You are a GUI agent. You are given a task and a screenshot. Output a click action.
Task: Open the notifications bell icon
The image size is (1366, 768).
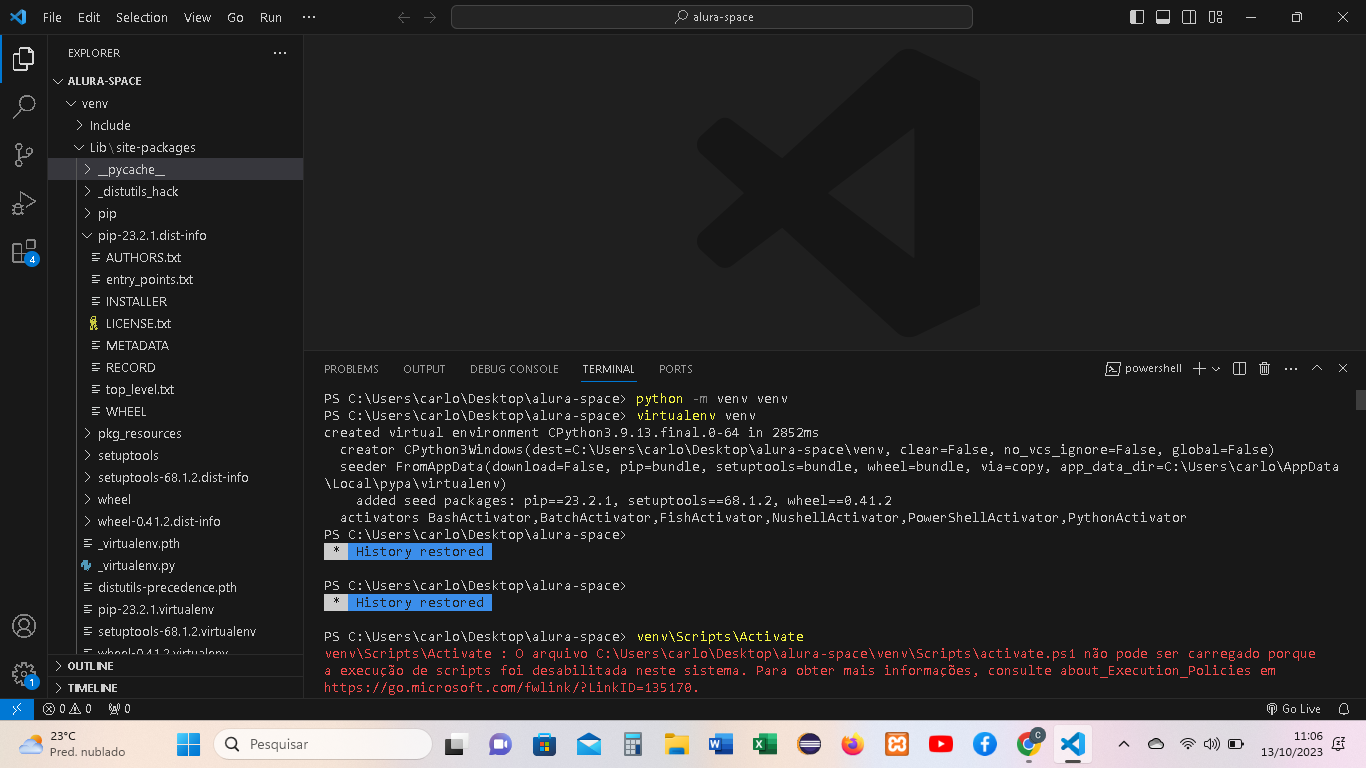(1345, 709)
